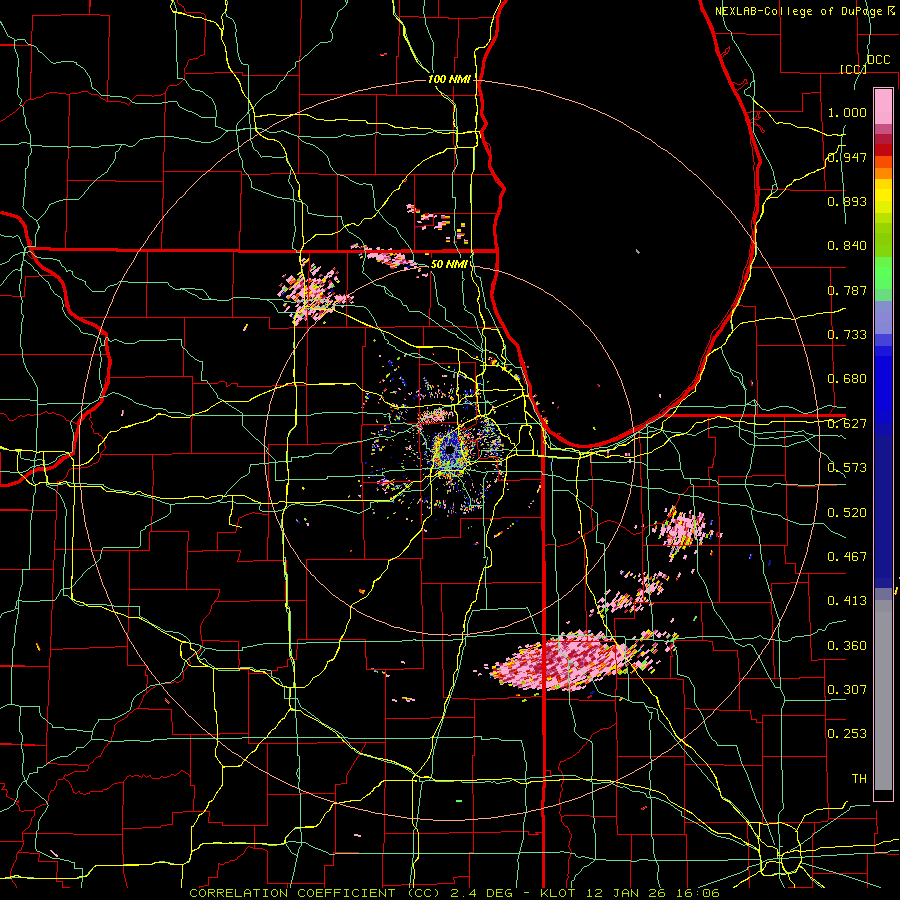Select the 0.893 legend value

pyautogui.click(x=847, y=201)
